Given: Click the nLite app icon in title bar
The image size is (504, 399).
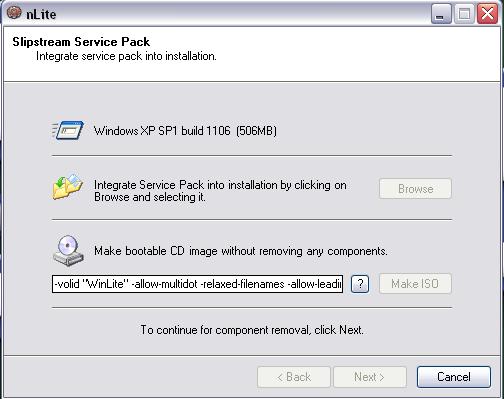Looking at the screenshot, I should [14, 13].
